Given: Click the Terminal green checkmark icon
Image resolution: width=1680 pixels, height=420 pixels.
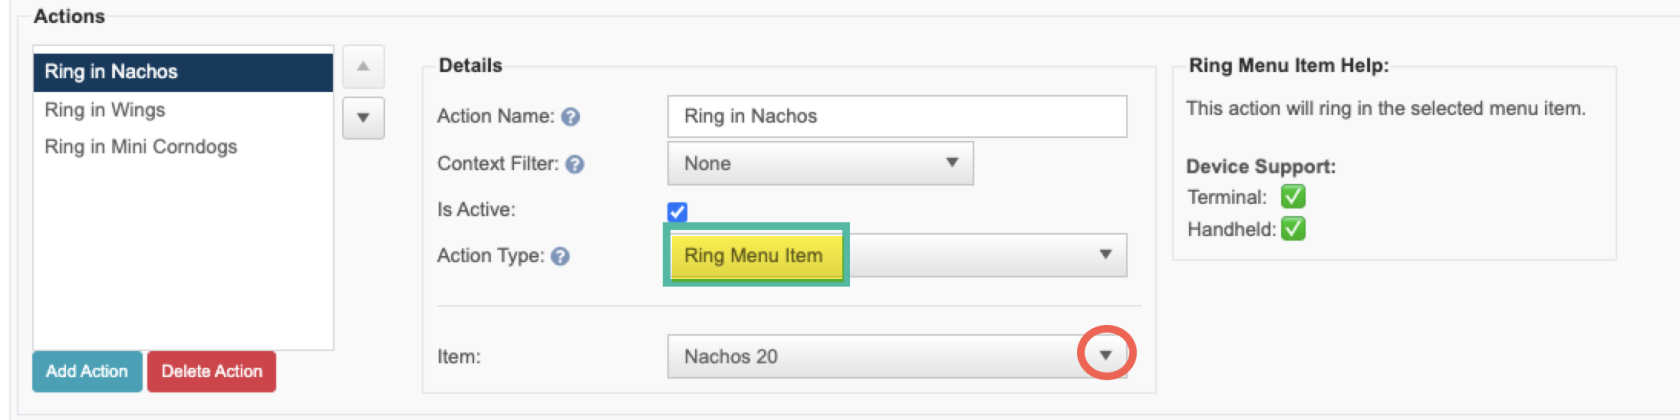Looking at the screenshot, I should (1293, 197).
